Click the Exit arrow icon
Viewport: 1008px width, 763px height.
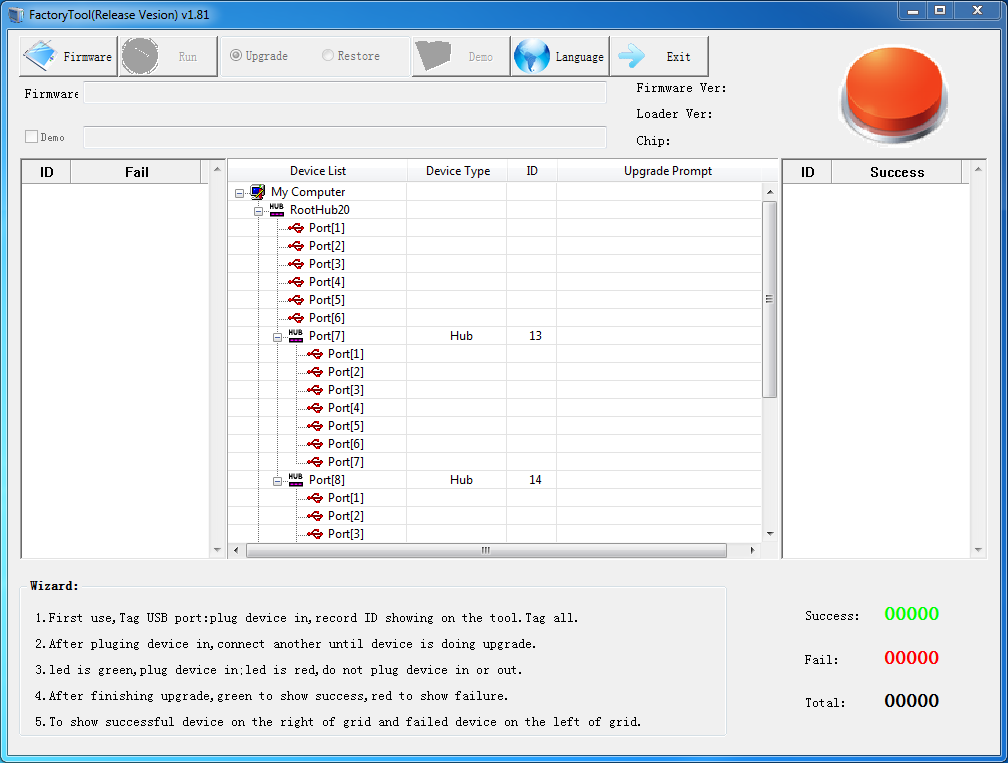coord(632,56)
